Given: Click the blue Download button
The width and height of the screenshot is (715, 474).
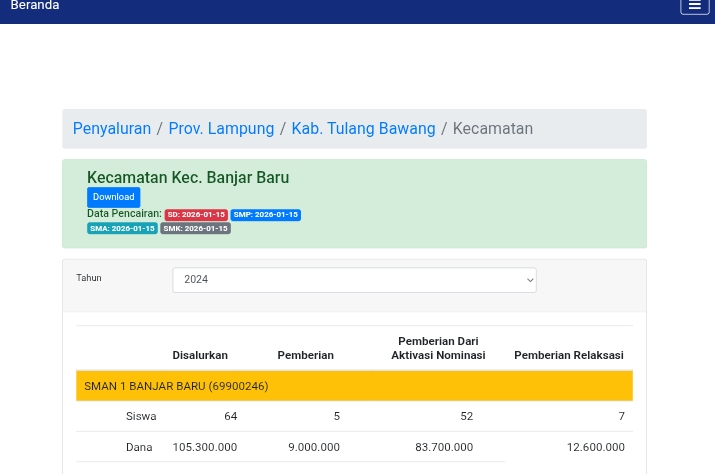Looking at the screenshot, I should [x=114, y=197].
